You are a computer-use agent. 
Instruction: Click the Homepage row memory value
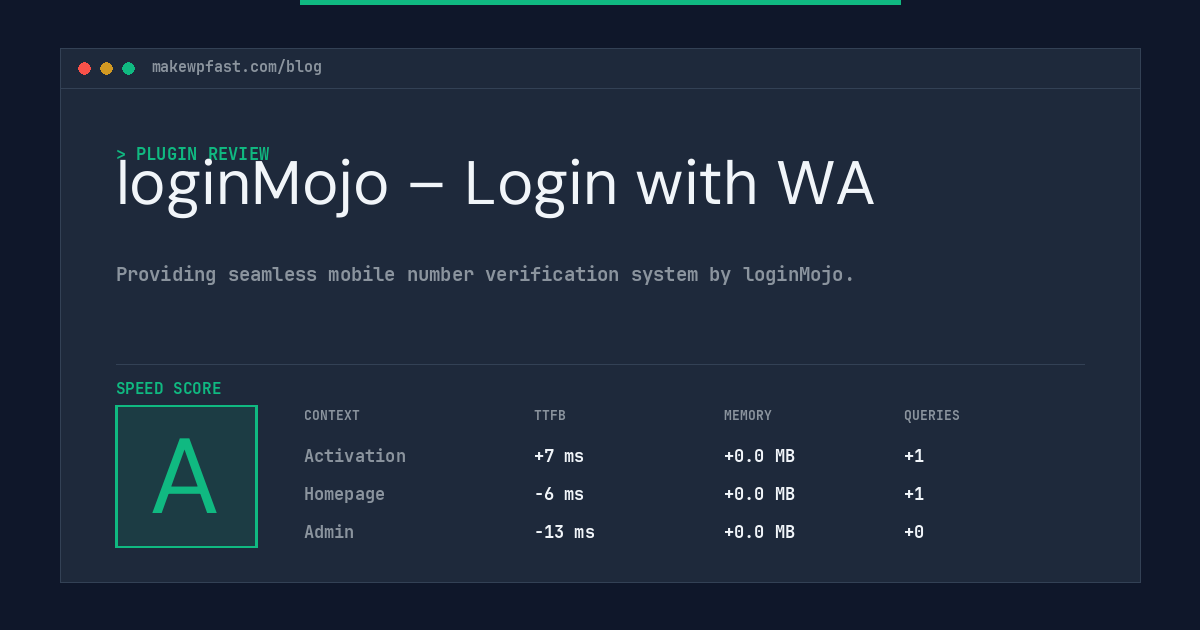(x=759, y=494)
